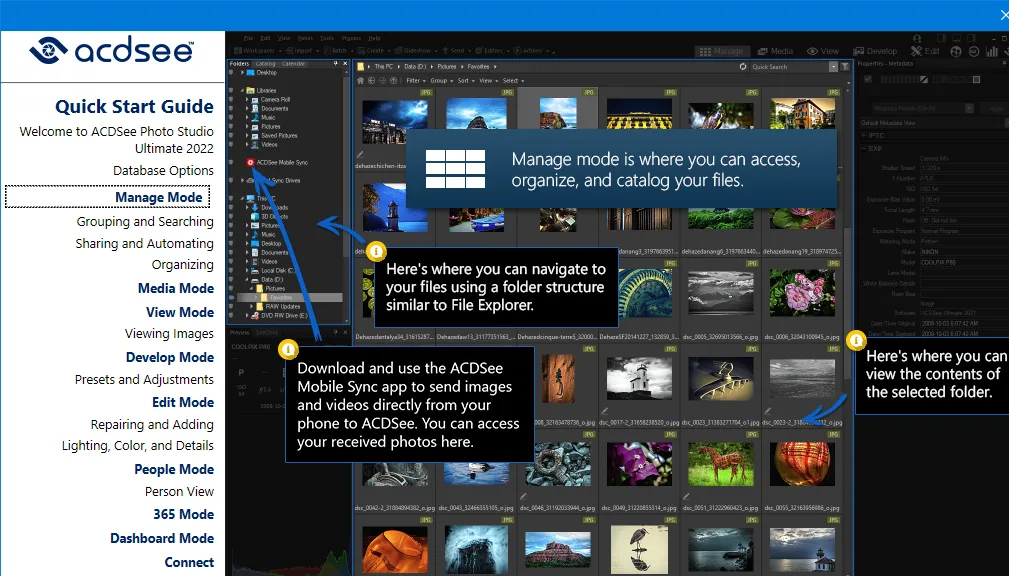The width and height of the screenshot is (1009, 576).
Task: Open the Group dropdown in the file list
Action: (440, 80)
